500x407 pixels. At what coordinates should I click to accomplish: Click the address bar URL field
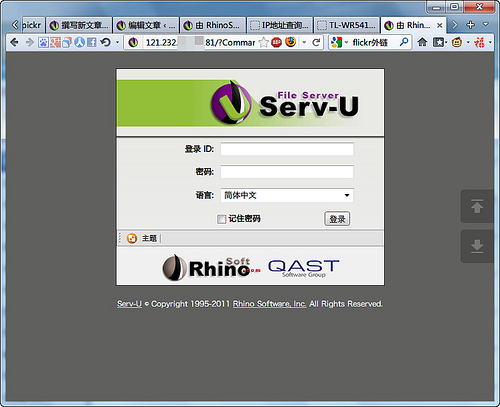pyautogui.click(x=201, y=43)
